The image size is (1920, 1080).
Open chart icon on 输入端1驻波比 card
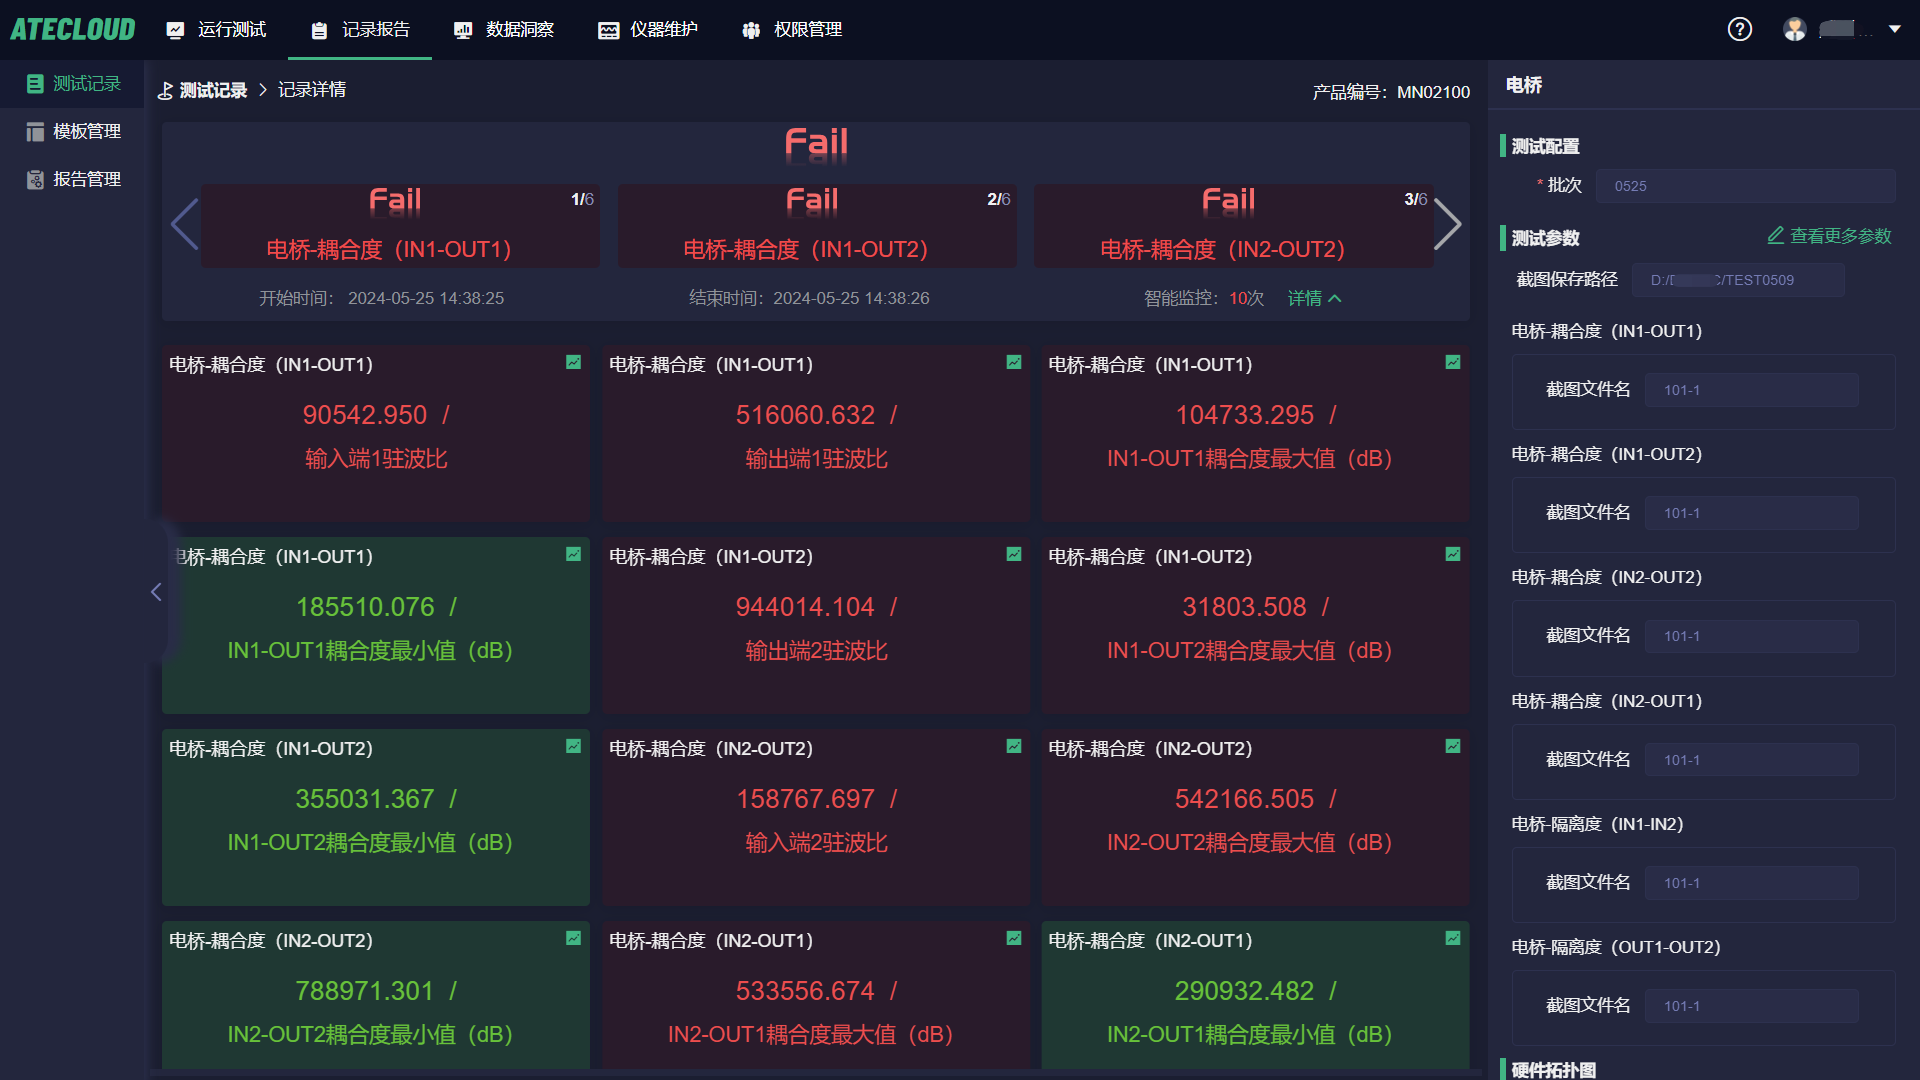573,362
